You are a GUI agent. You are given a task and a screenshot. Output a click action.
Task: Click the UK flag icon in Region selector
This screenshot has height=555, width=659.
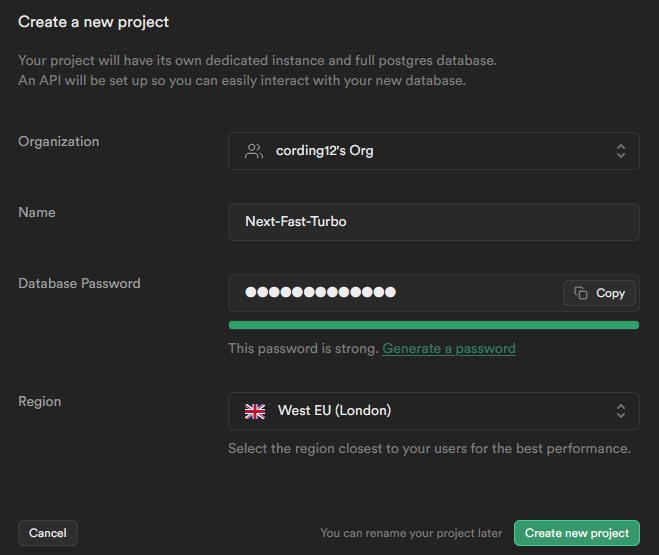[255, 410]
